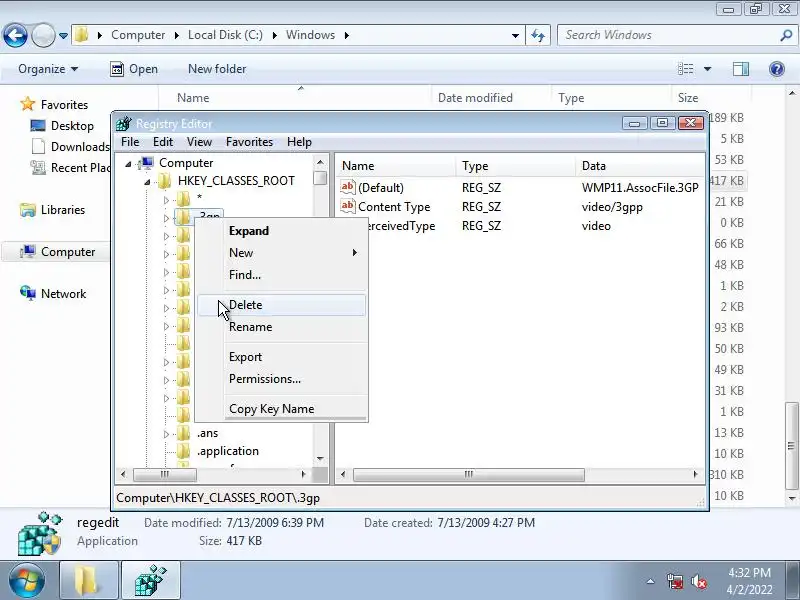Viewport: 800px width, 600px height.
Task: Select Export in the context menu
Action: 281,357
